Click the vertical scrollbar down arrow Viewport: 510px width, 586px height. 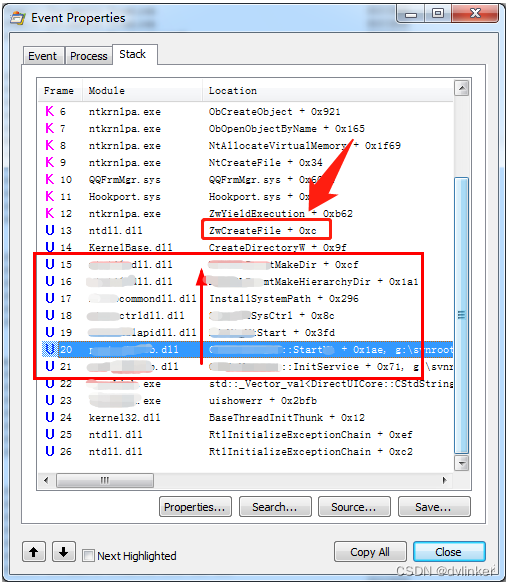pyautogui.click(x=462, y=463)
